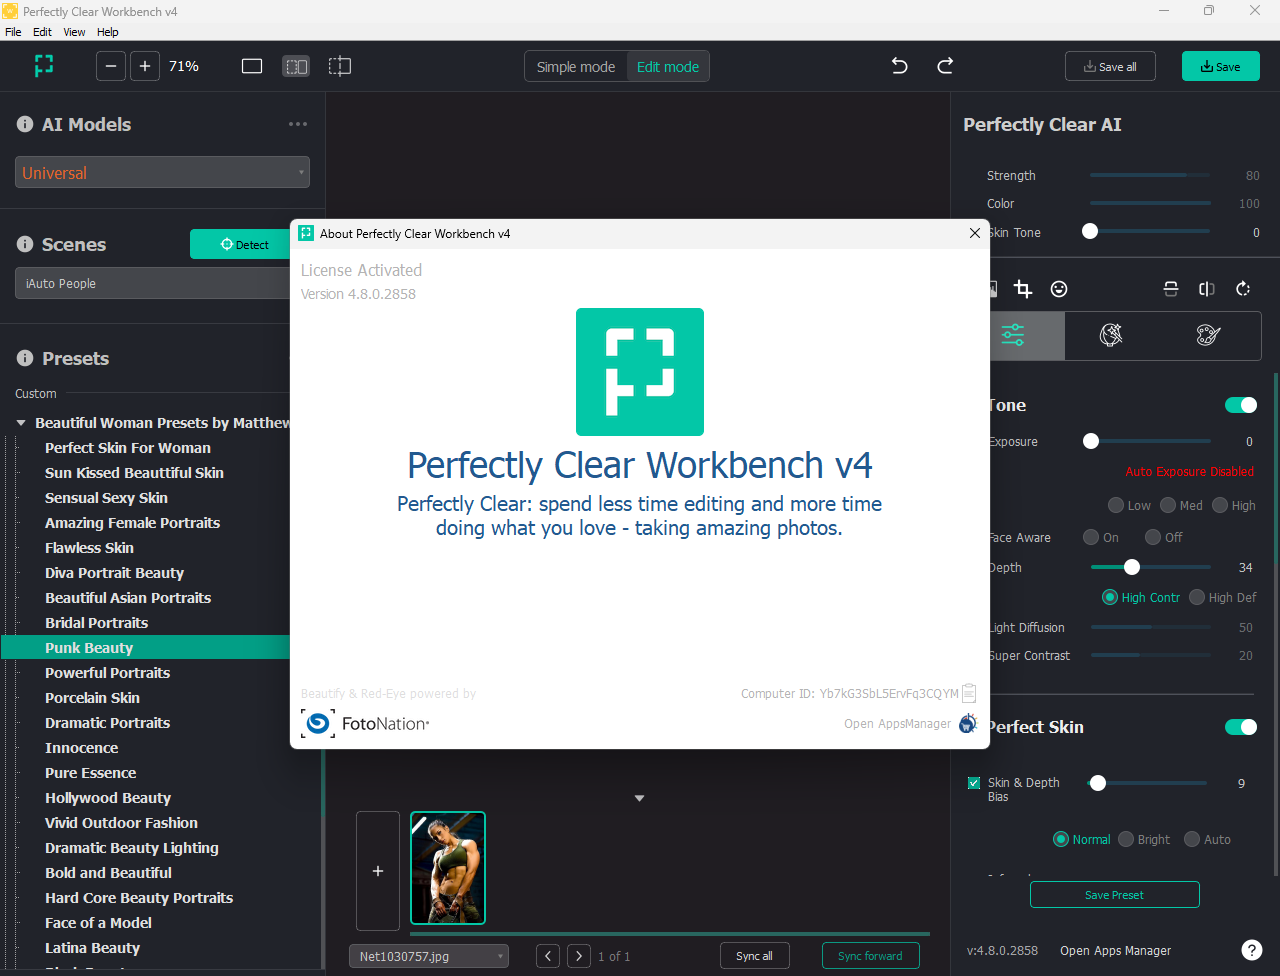The height and width of the screenshot is (976, 1280).
Task: Select the Auto skin option
Action: [1192, 839]
